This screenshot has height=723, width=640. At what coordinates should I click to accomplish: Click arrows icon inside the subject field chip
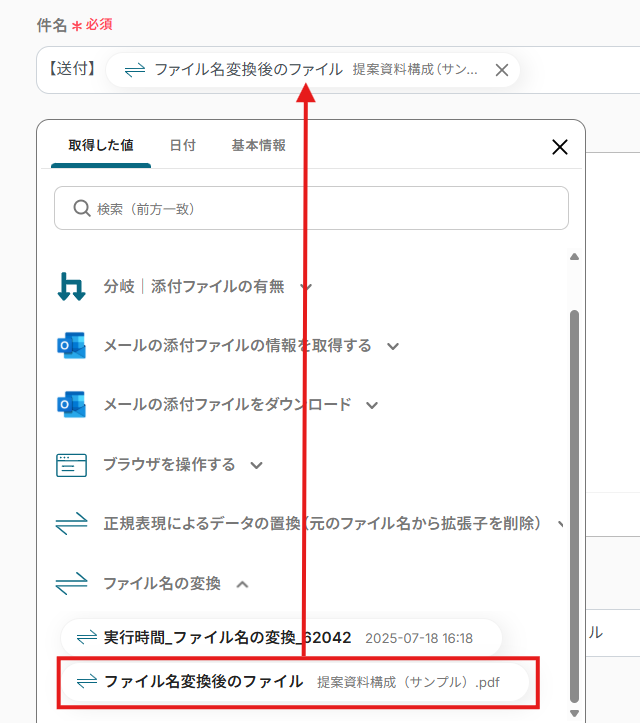click(135, 70)
